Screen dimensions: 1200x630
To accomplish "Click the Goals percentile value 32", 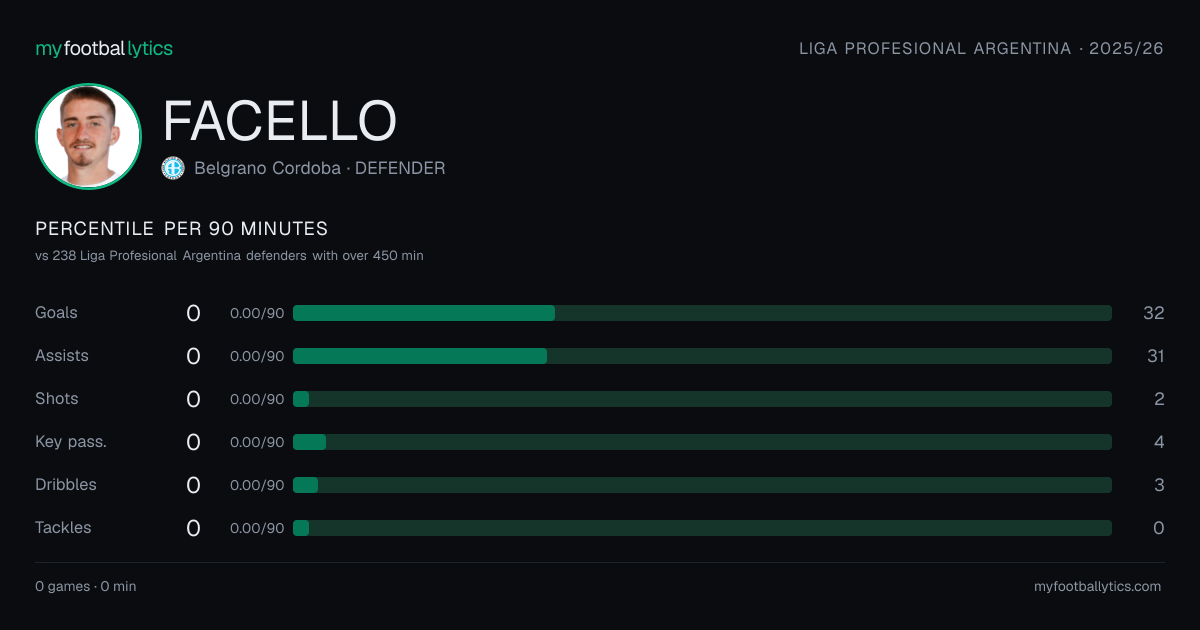I will (1154, 313).
